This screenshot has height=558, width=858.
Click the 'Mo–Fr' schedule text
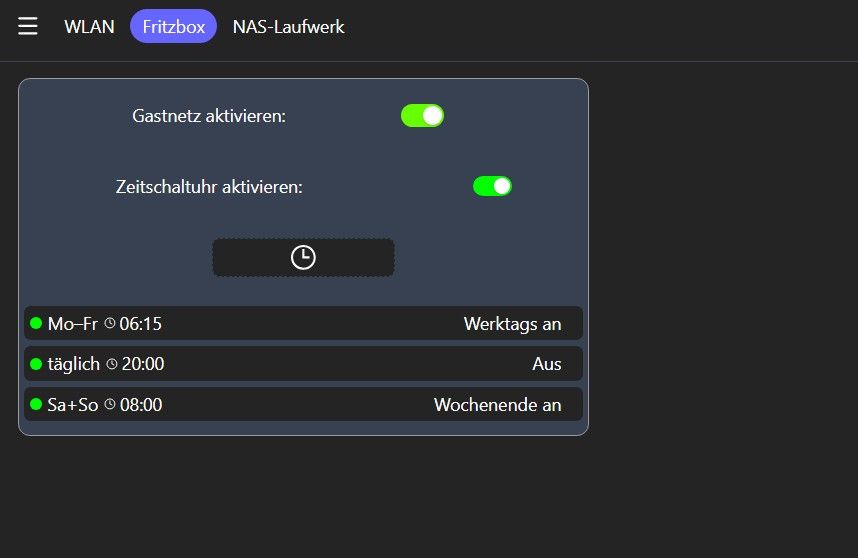(x=73, y=324)
